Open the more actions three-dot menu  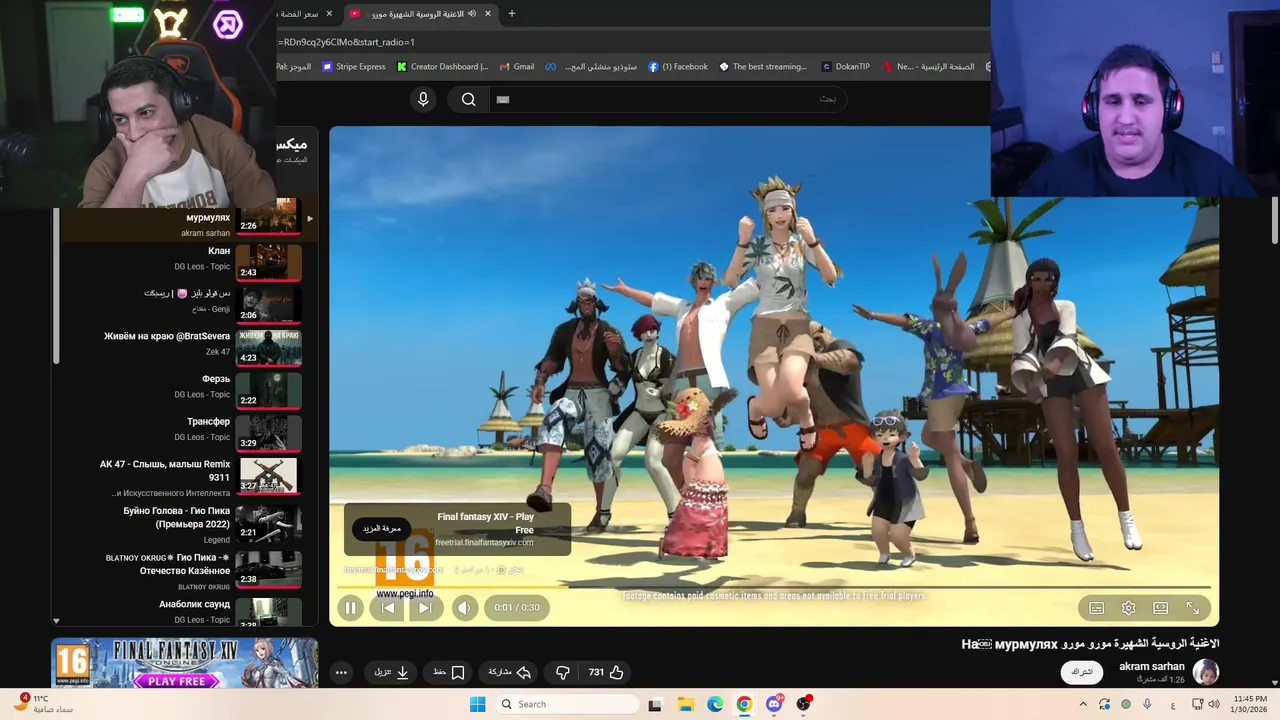pyautogui.click(x=341, y=672)
